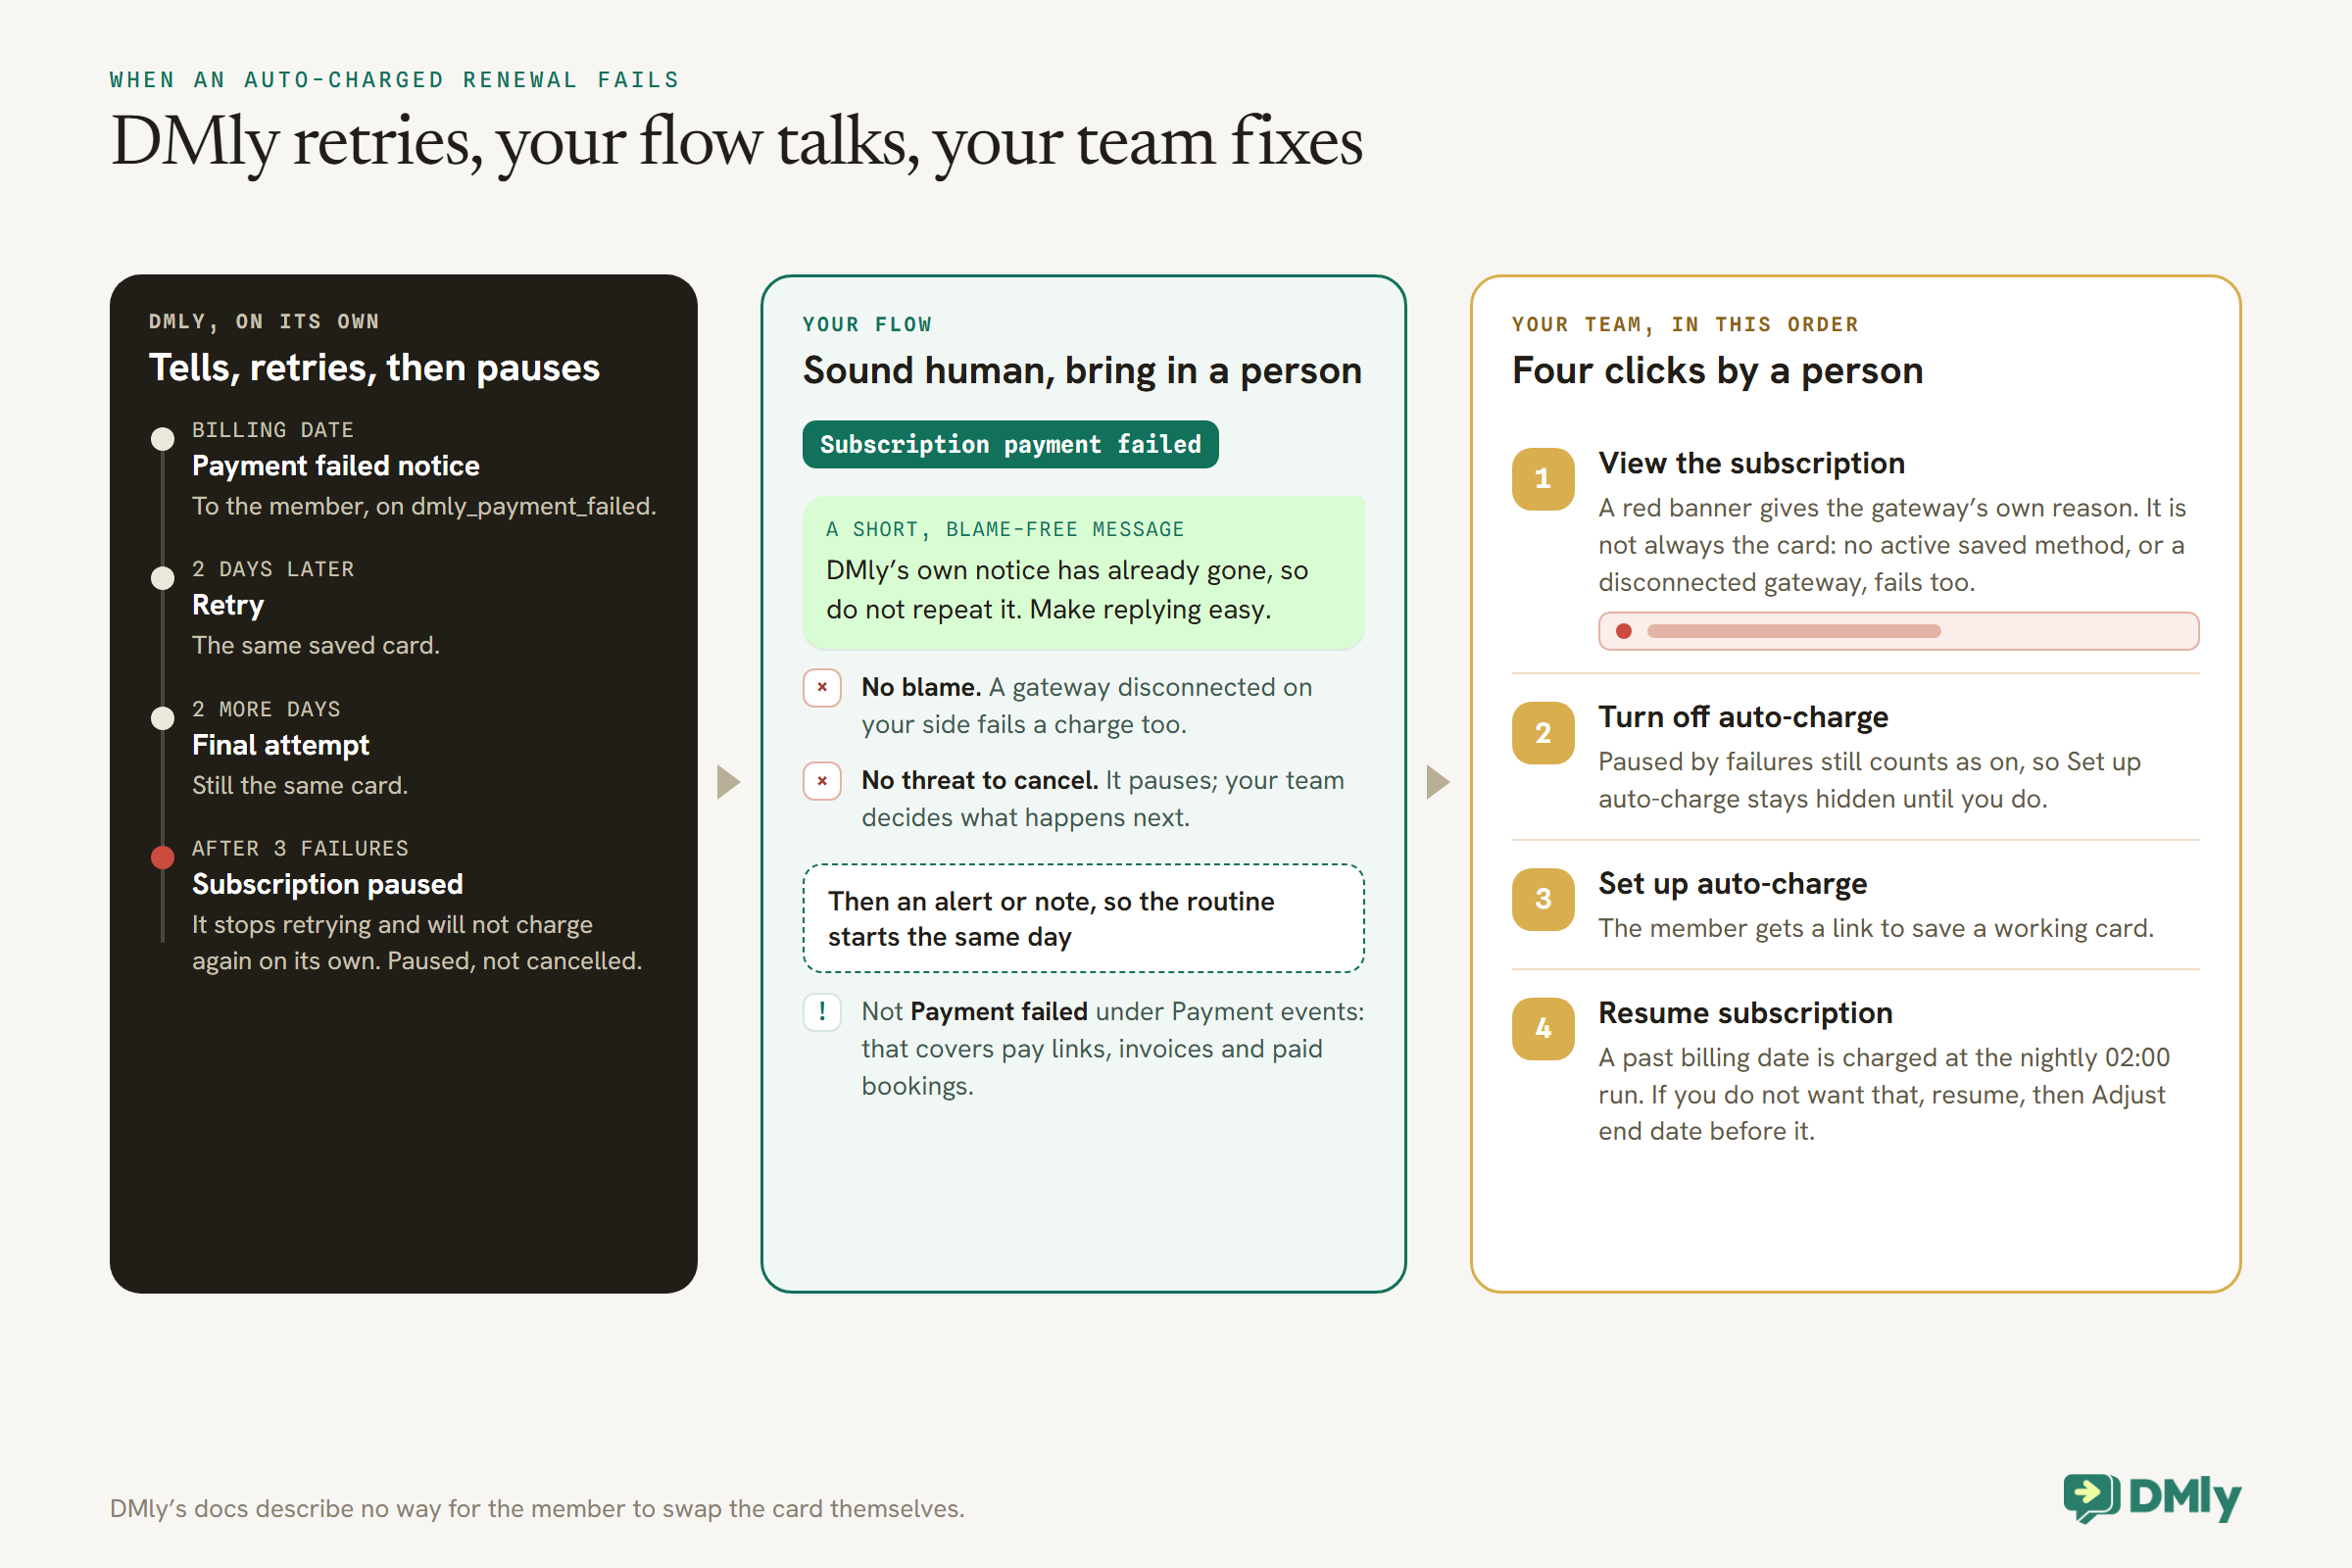Click the 2 days later Retry dot
Image resolution: width=2352 pixels, height=1568 pixels.
[162, 578]
